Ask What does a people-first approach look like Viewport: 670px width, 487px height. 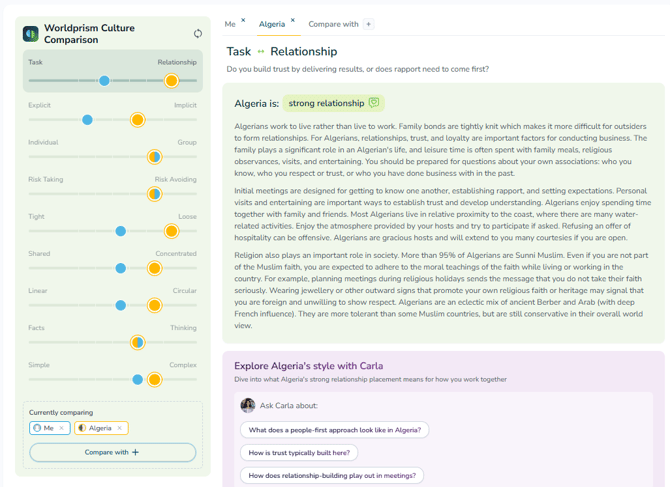click(335, 430)
